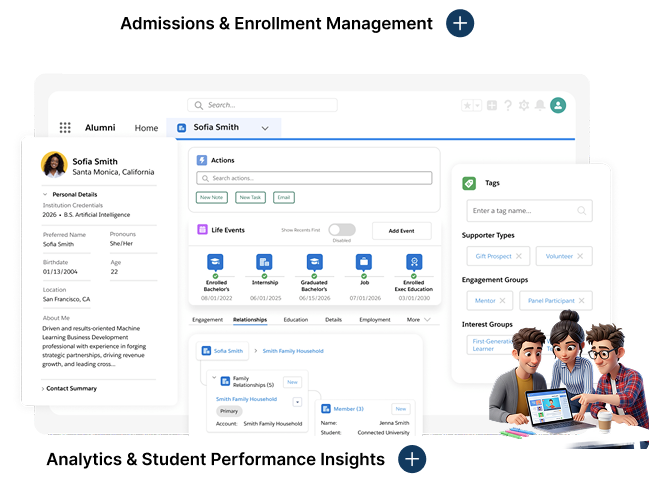Click New in the Member card
This screenshot has width=650, height=483.
pyautogui.click(x=400, y=409)
